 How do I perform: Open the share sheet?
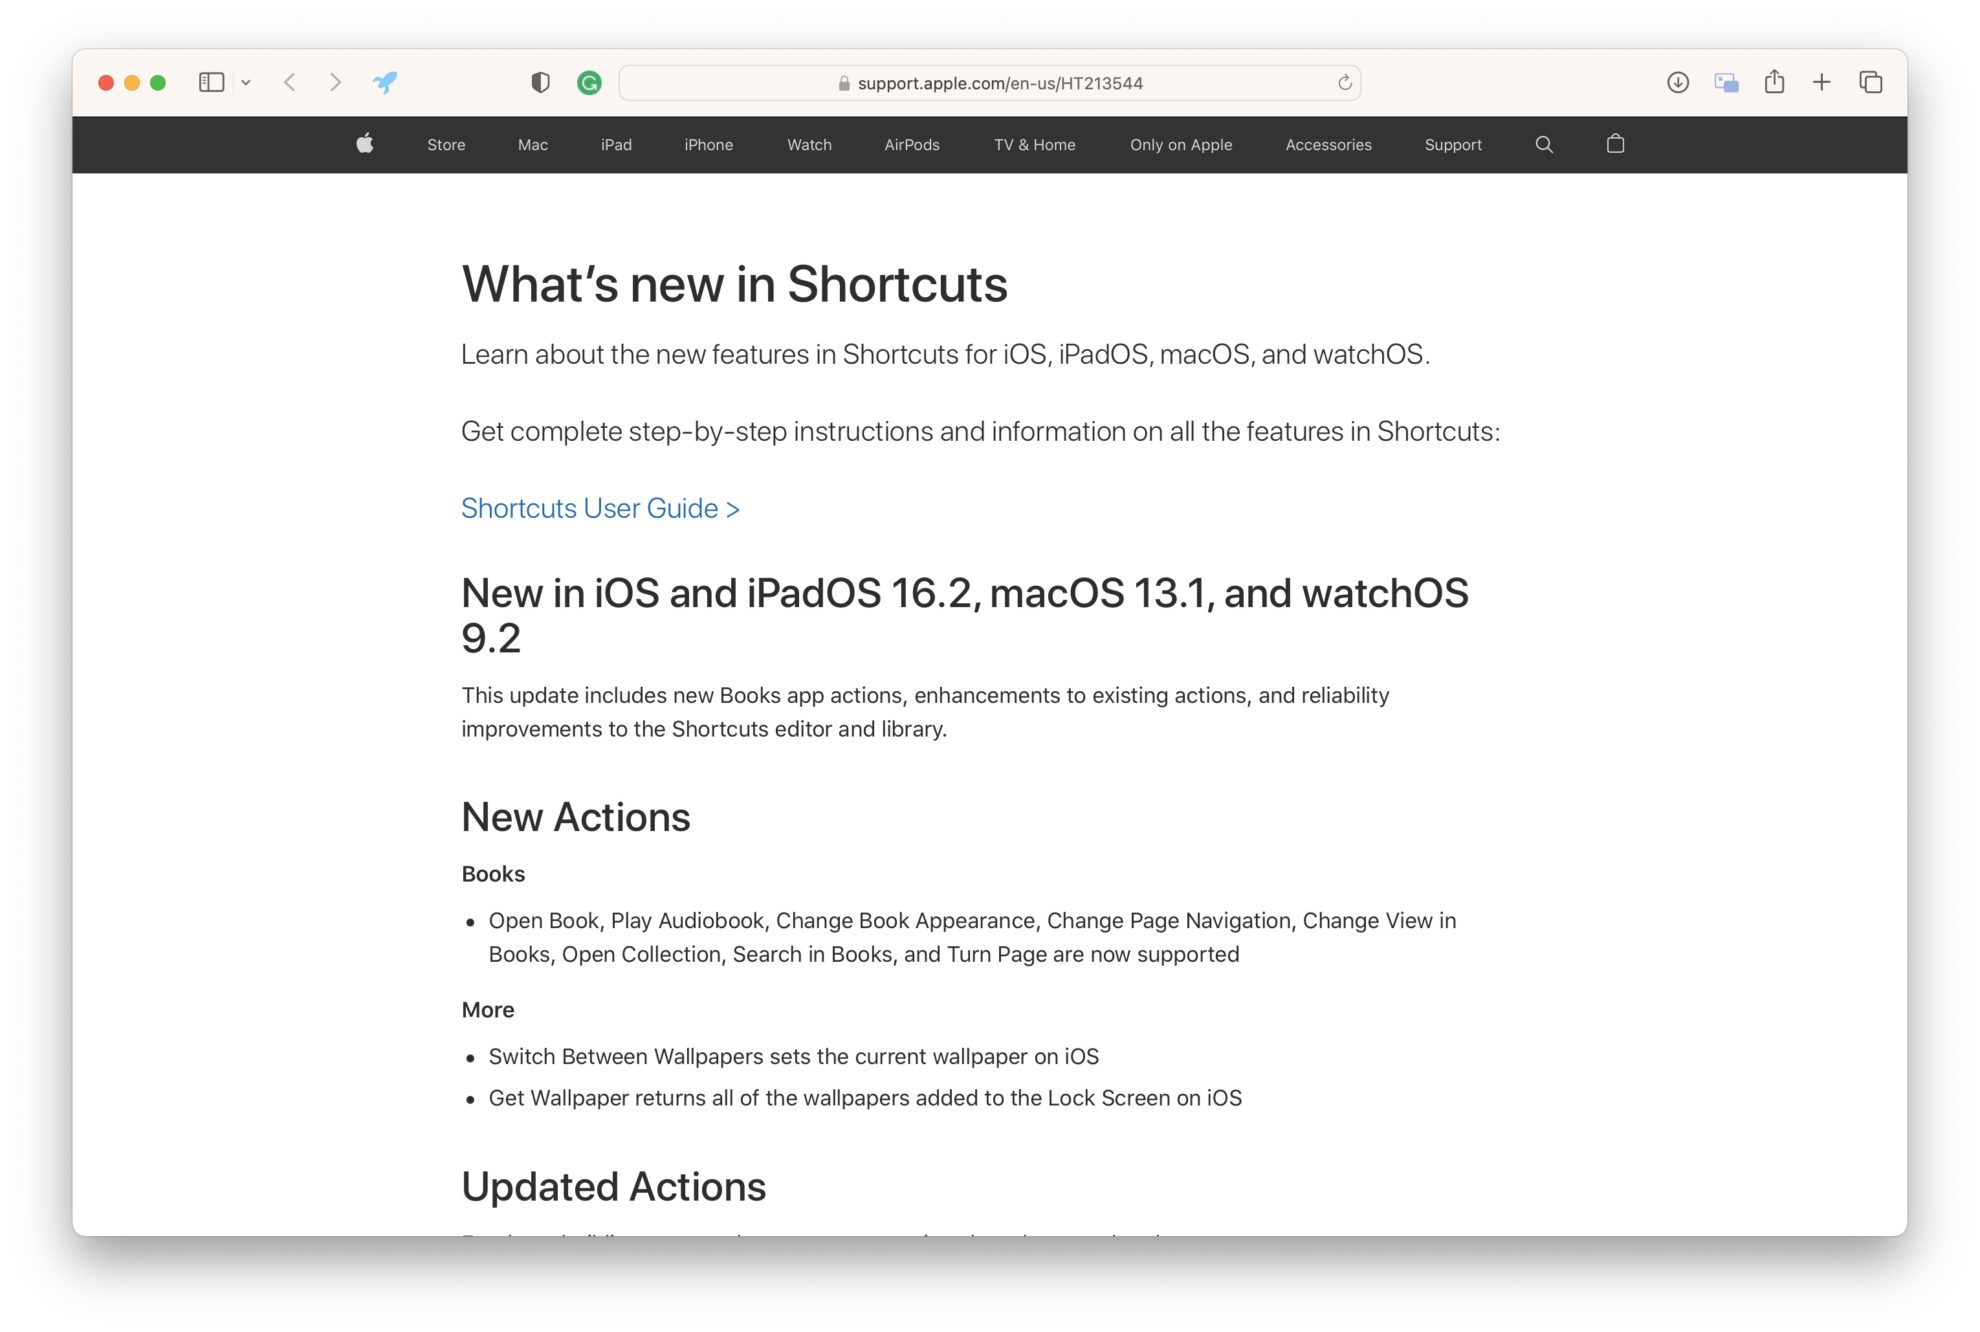click(x=1774, y=81)
